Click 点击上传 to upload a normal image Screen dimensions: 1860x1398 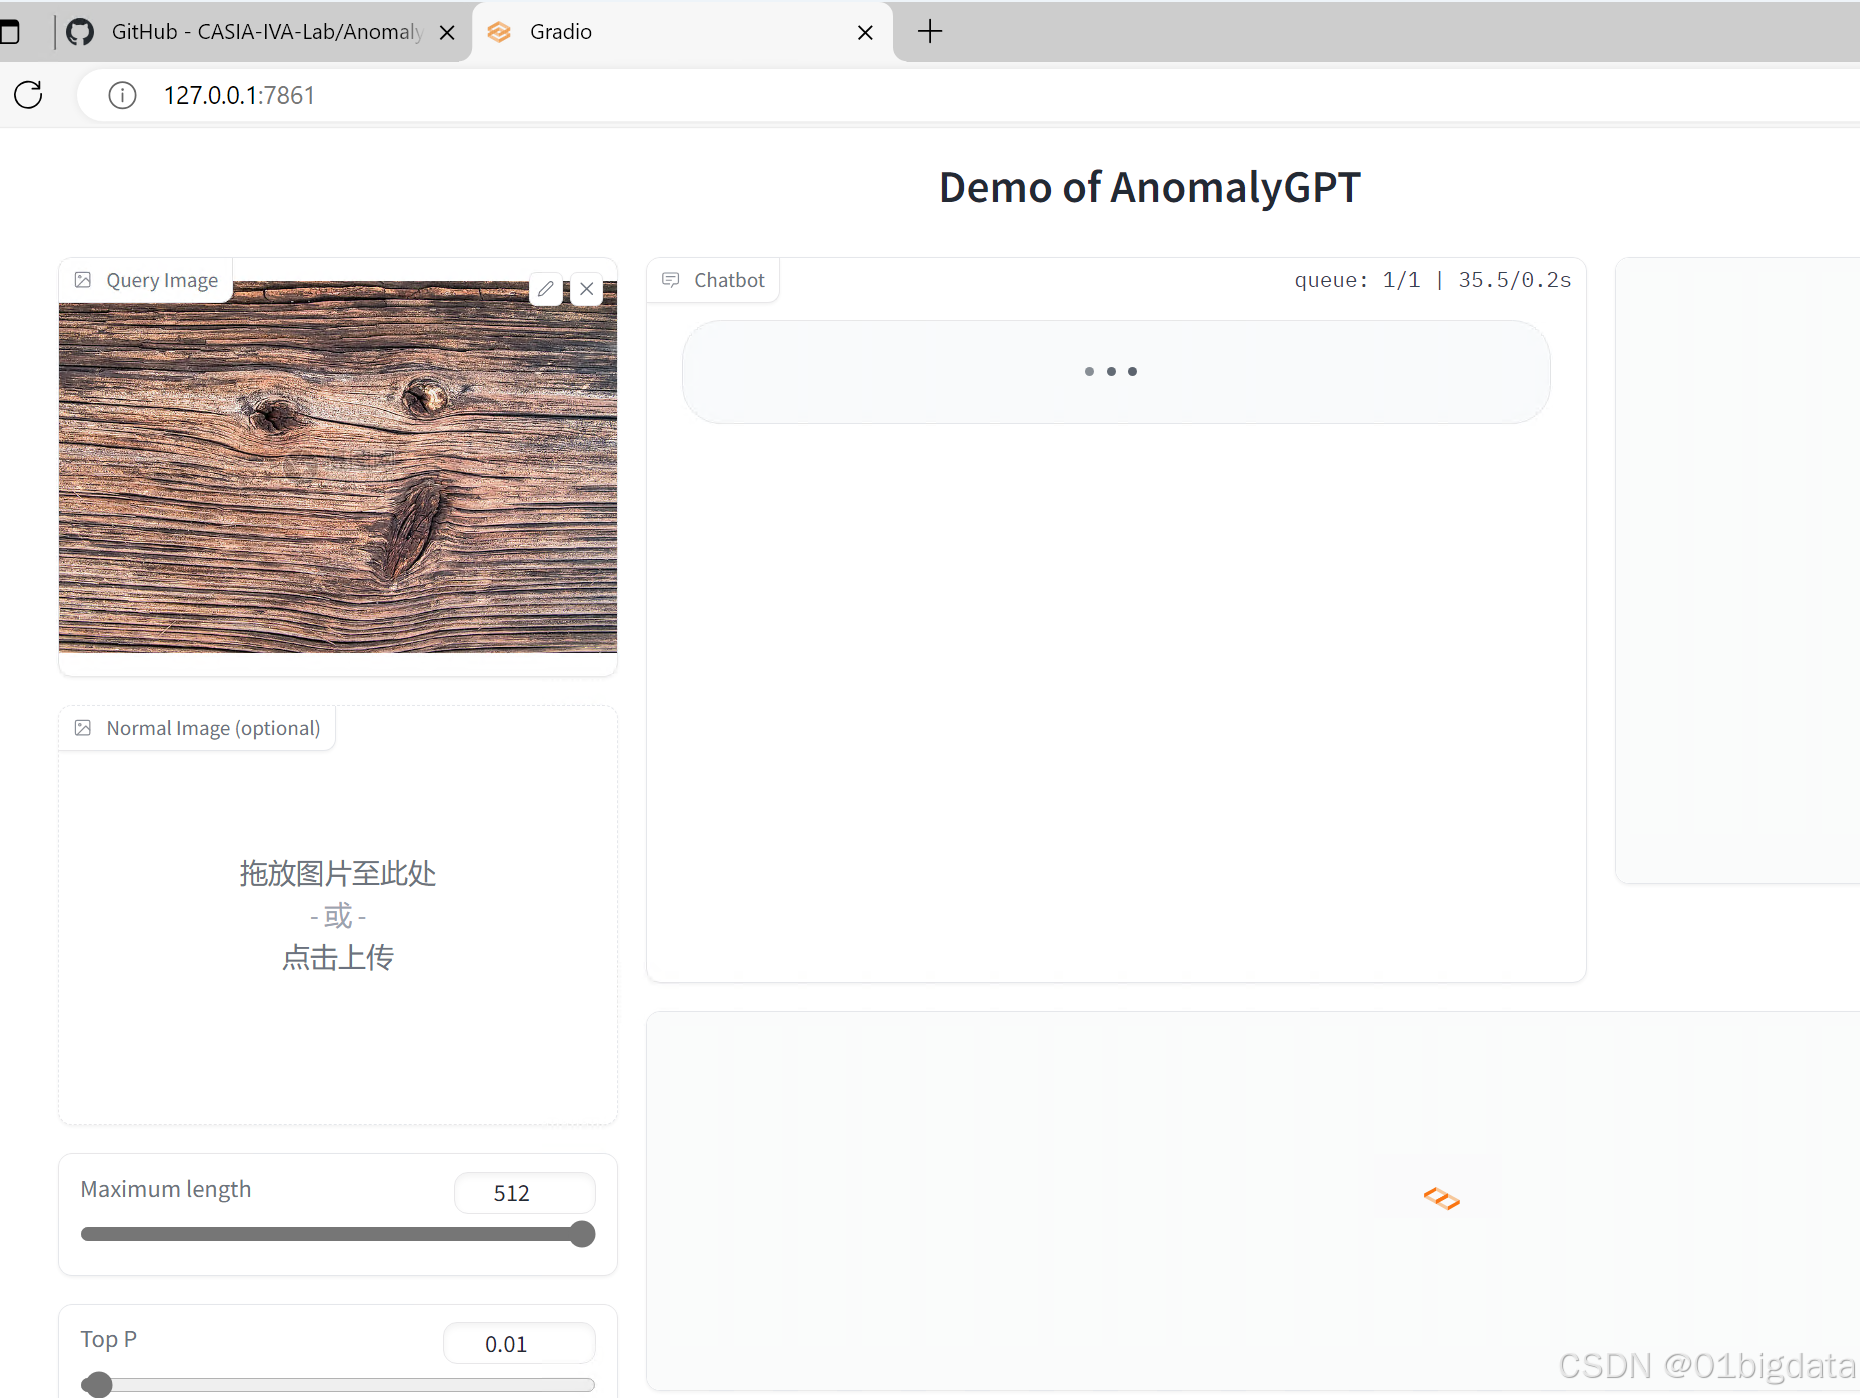tap(337, 957)
